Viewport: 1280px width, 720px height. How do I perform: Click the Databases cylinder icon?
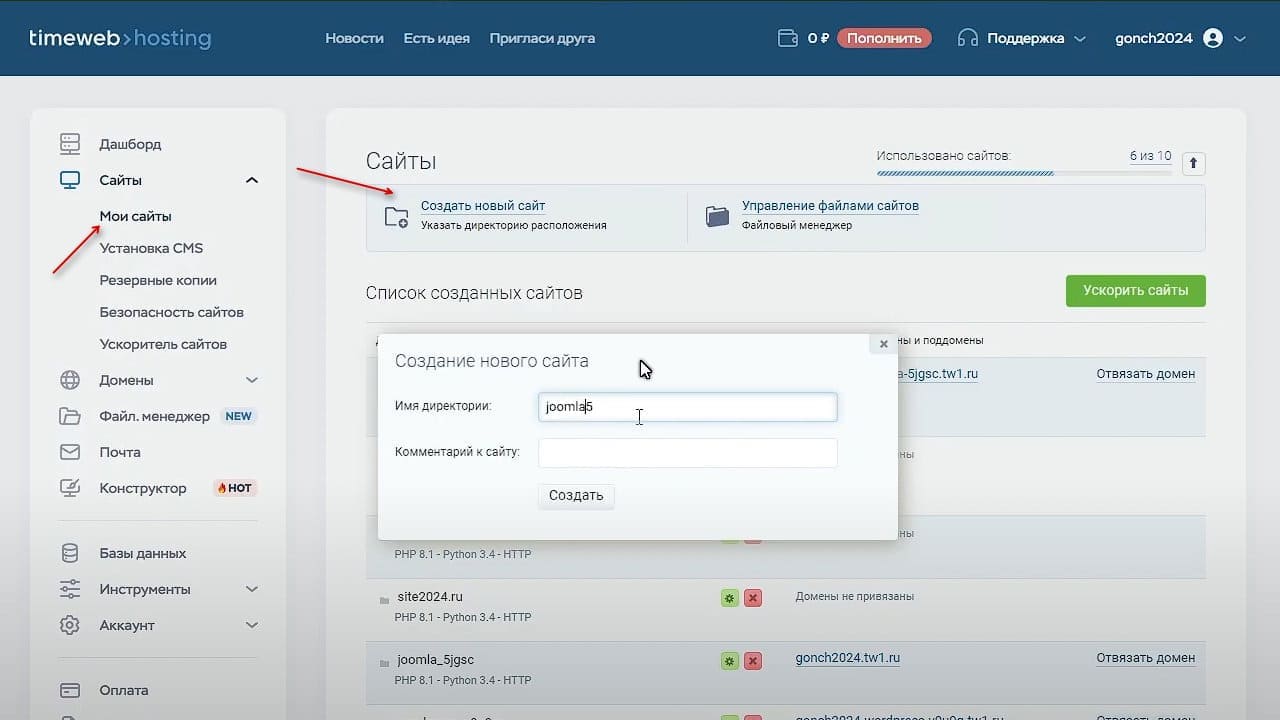70,553
